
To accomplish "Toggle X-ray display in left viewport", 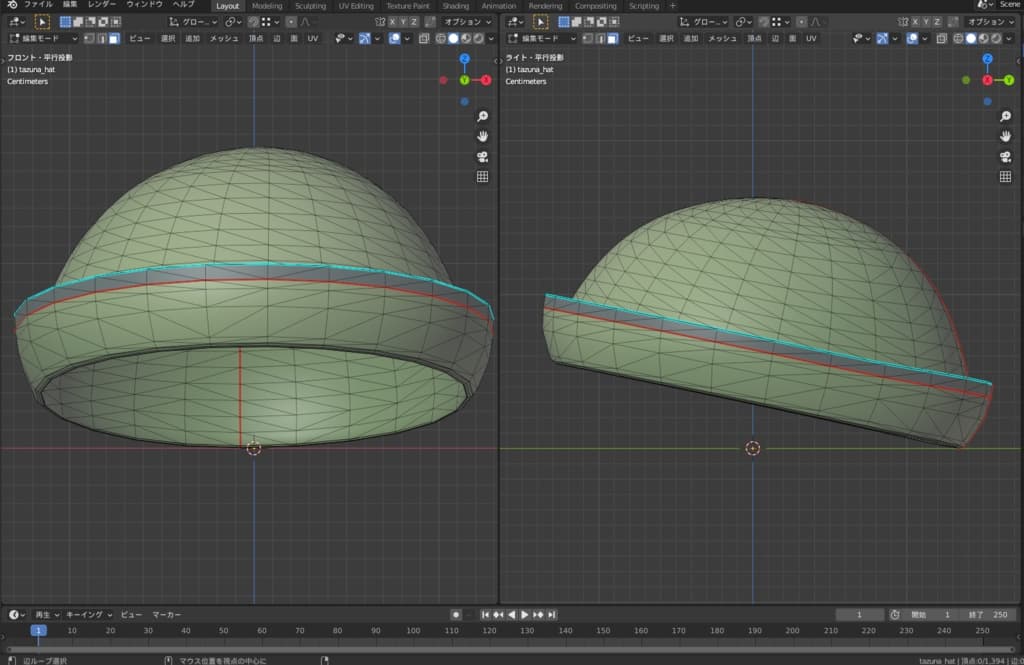I will [x=424, y=38].
